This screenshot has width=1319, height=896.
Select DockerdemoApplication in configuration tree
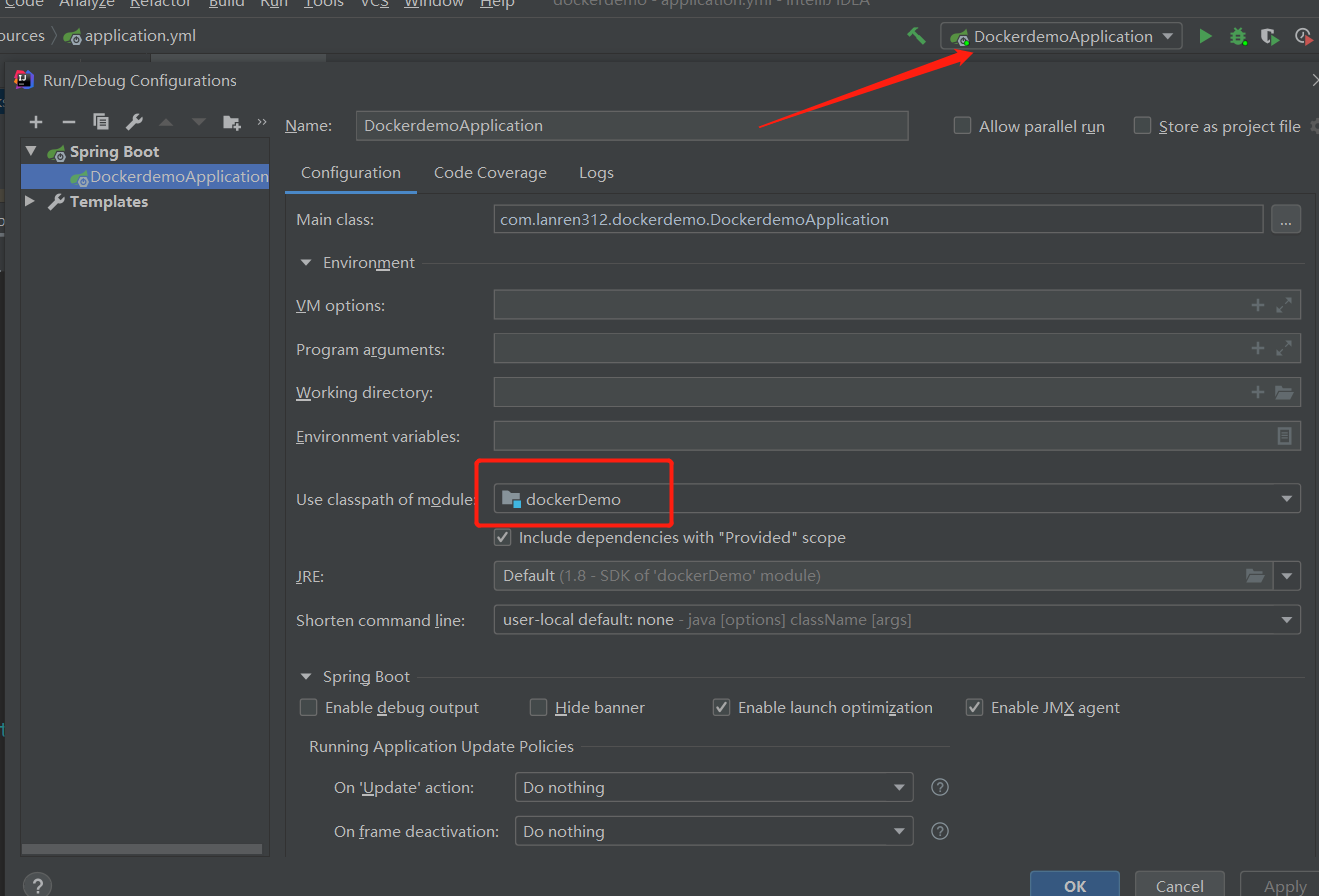(x=145, y=176)
